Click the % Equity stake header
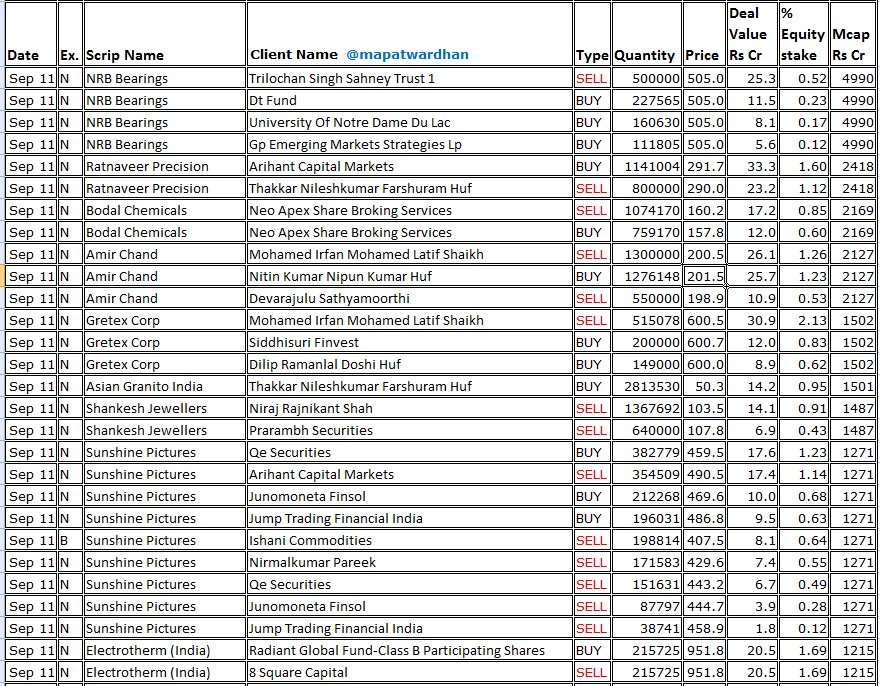Viewport: 880px width, 686px height. pyautogui.click(x=803, y=34)
